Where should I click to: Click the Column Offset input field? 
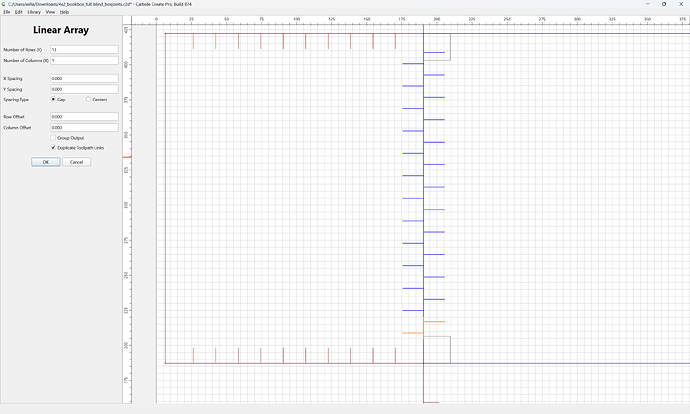point(84,127)
